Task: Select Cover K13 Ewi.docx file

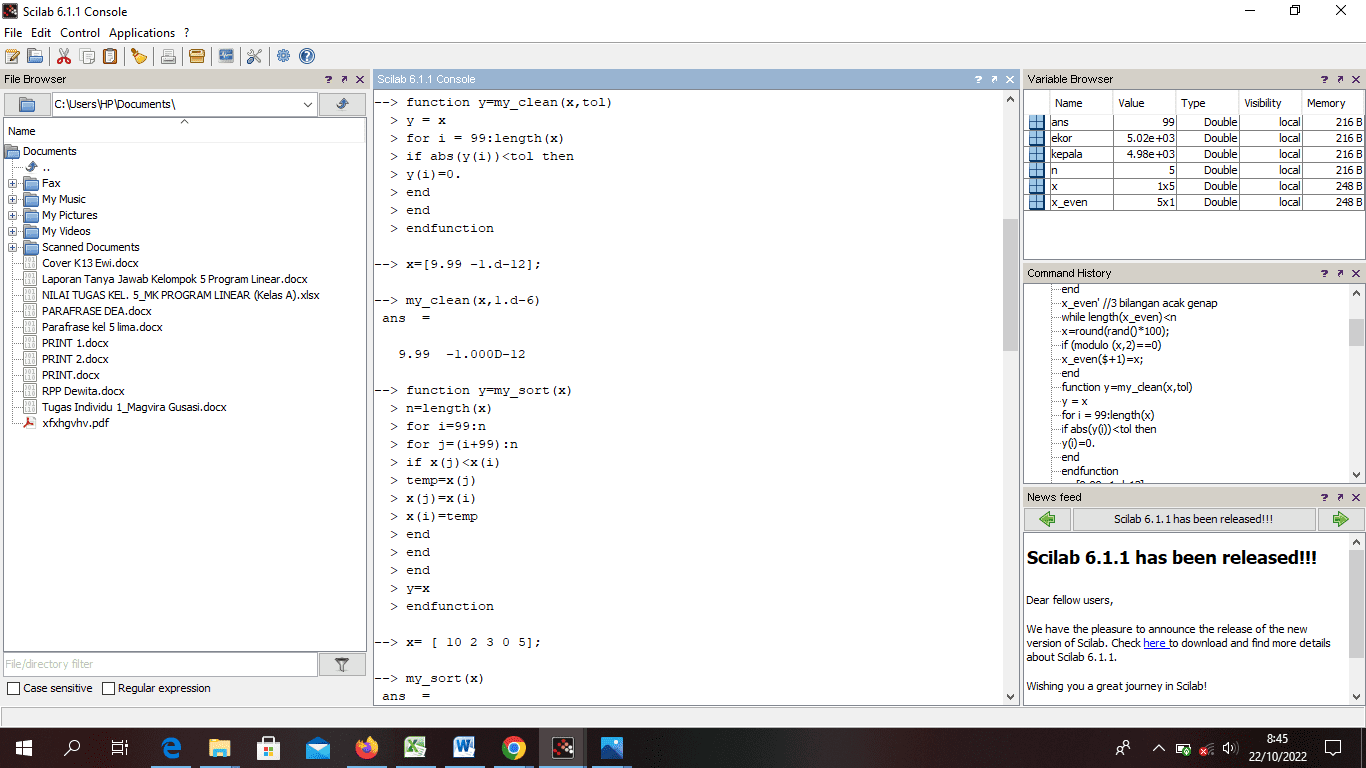Action: [x=90, y=263]
